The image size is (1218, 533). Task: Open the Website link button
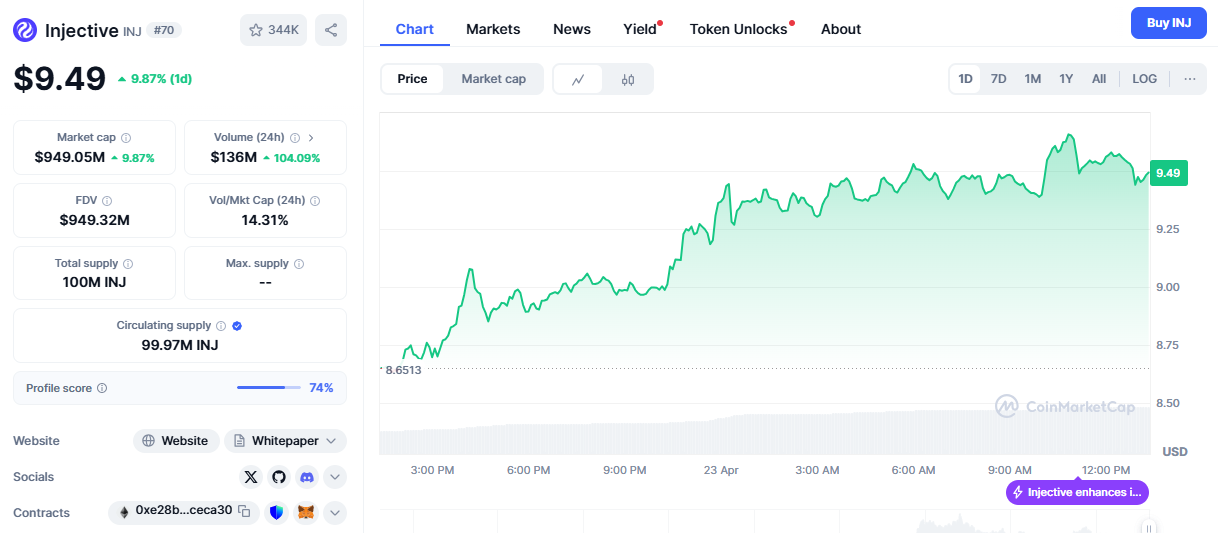coord(176,441)
